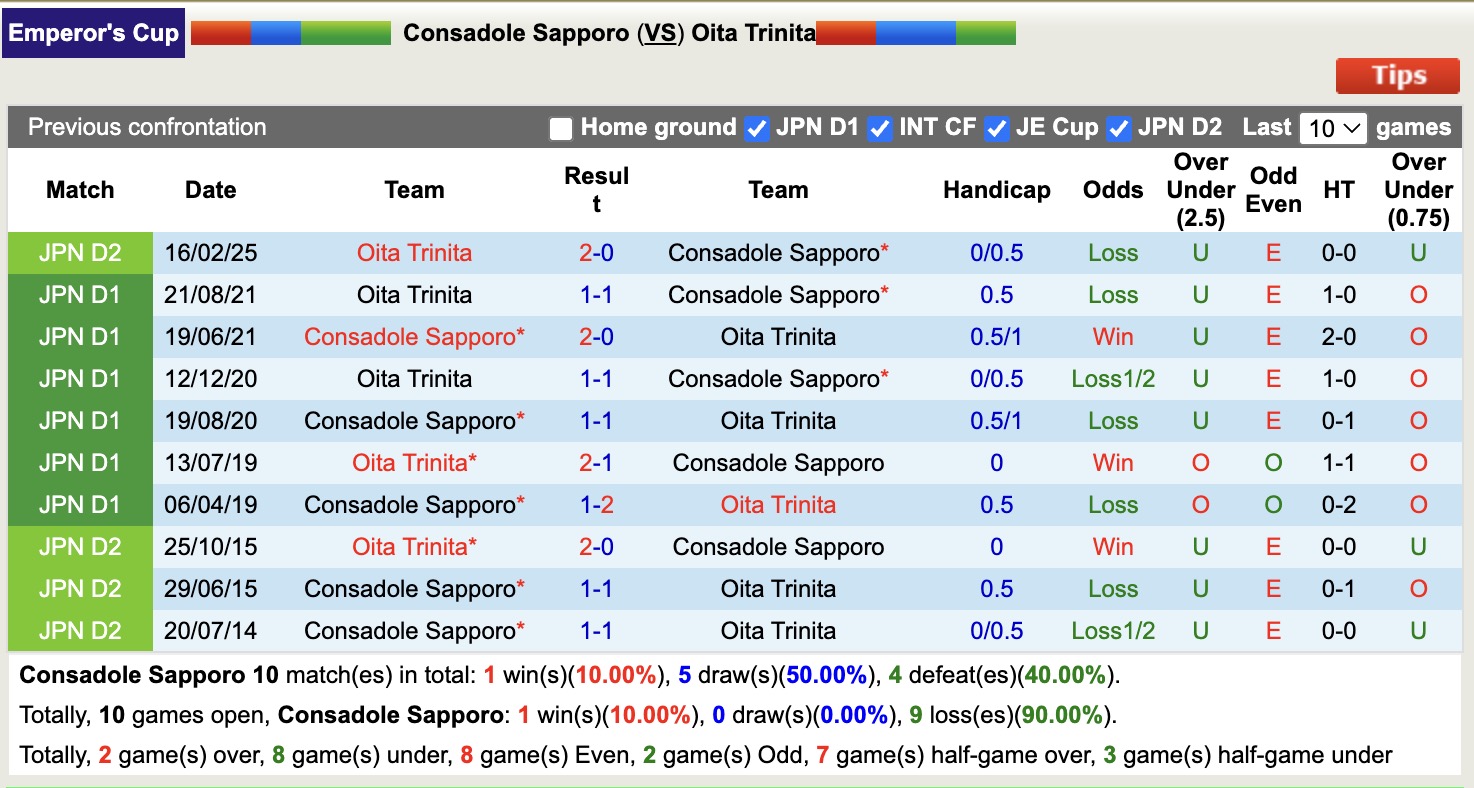1474x788 pixels.
Task: Expand the INT CF checkbox filter
Action: [x=879, y=128]
